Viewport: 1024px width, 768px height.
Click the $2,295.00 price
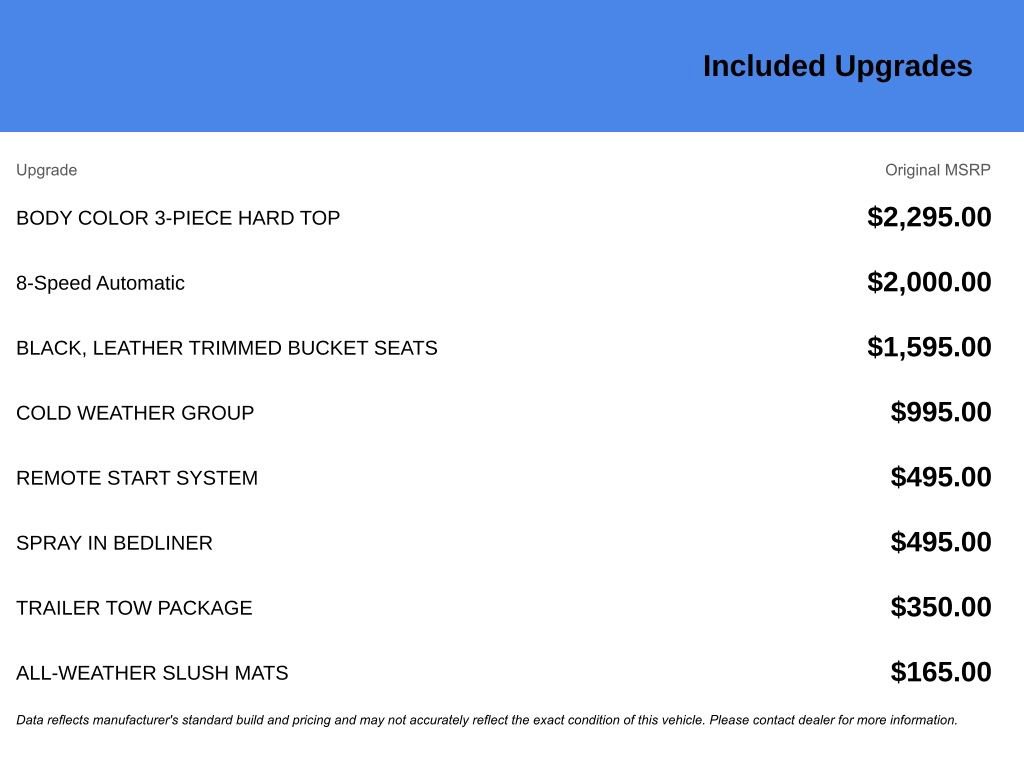click(929, 217)
